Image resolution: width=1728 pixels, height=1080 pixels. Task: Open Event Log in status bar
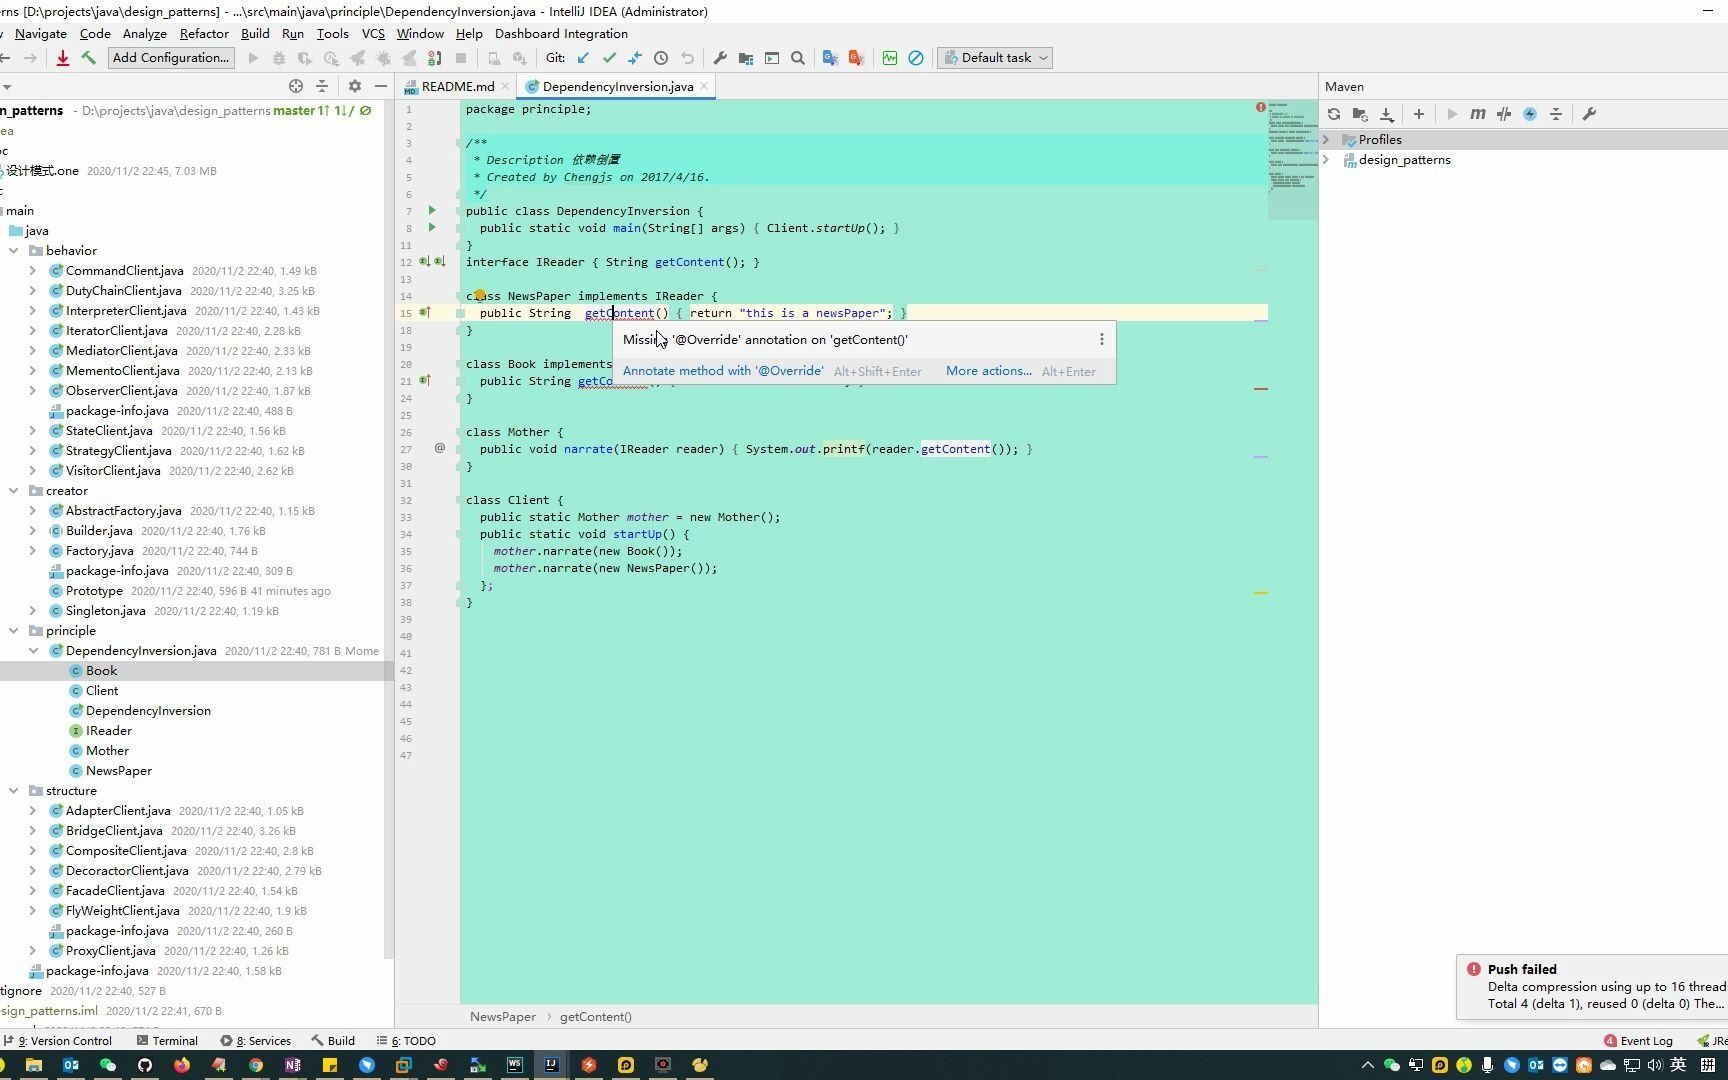1638,1041
